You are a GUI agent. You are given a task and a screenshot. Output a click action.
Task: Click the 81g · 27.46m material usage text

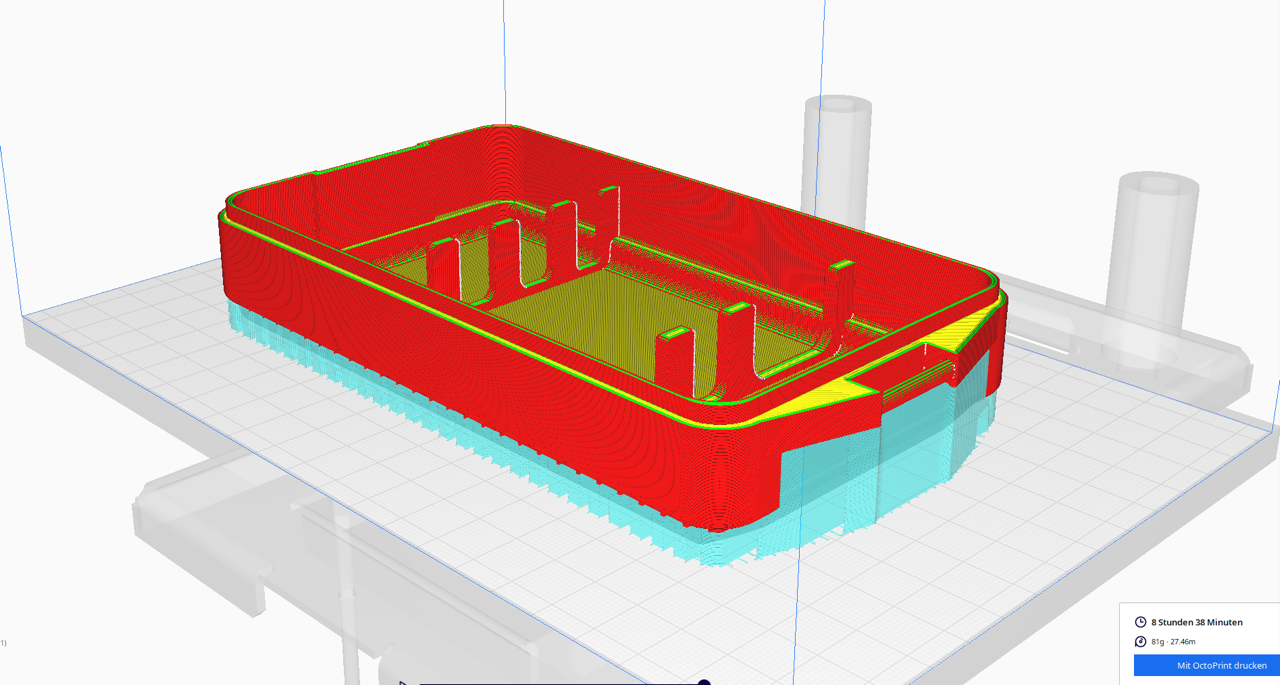1173,642
